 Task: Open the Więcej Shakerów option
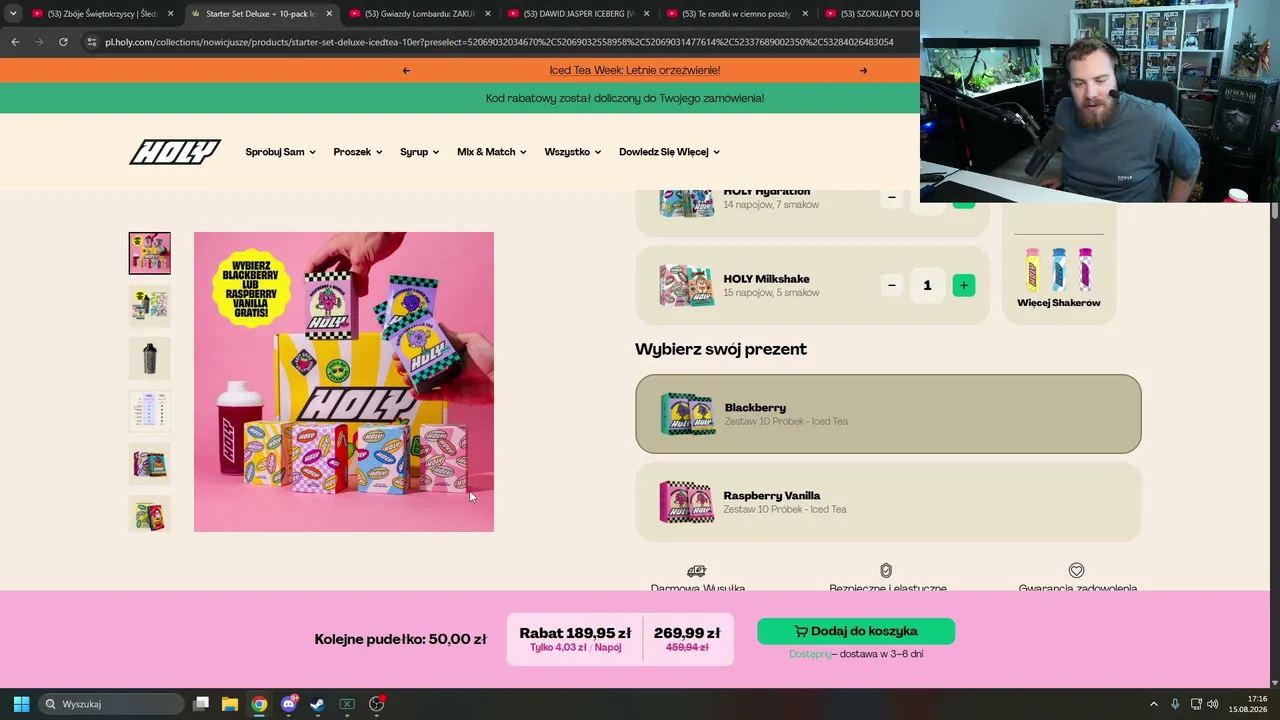click(1059, 277)
